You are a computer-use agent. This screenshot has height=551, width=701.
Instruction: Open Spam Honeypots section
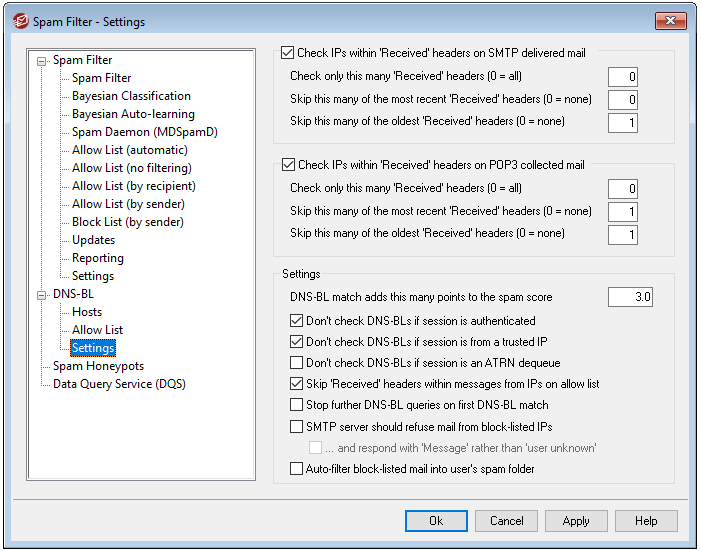click(x=98, y=366)
